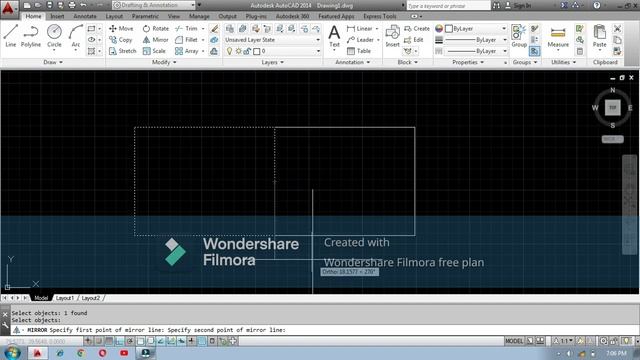Image resolution: width=640 pixels, height=360 pixels.
Task: Click the Mirror tool
Action: pos(156,40)
